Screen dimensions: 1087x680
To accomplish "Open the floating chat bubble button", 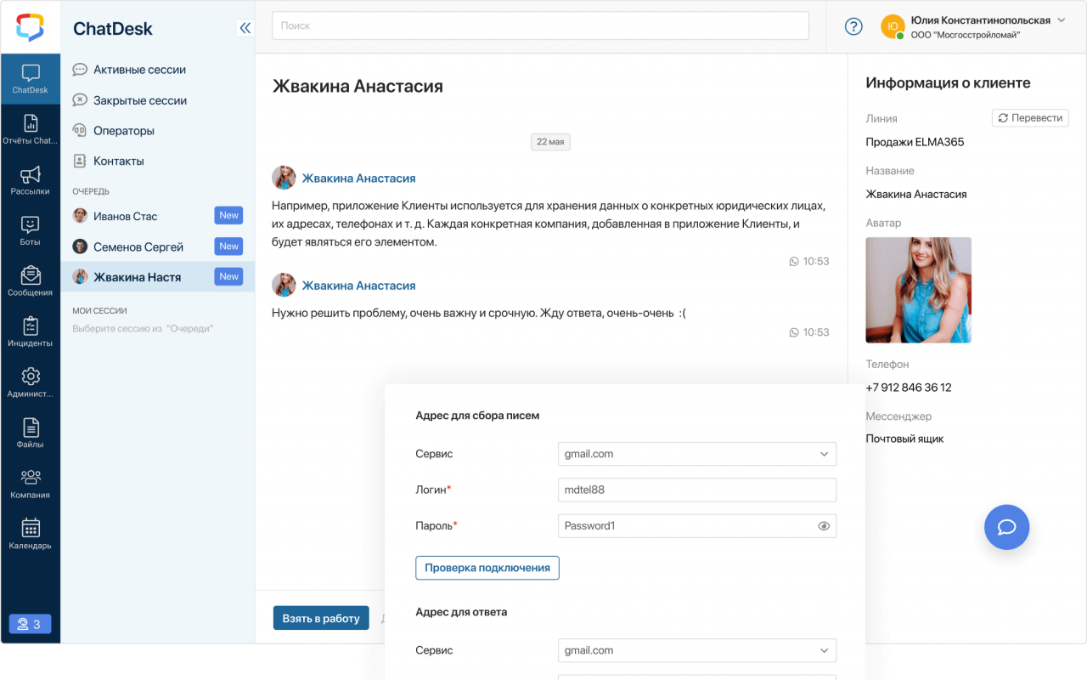I will click(x=1006, y=527).
